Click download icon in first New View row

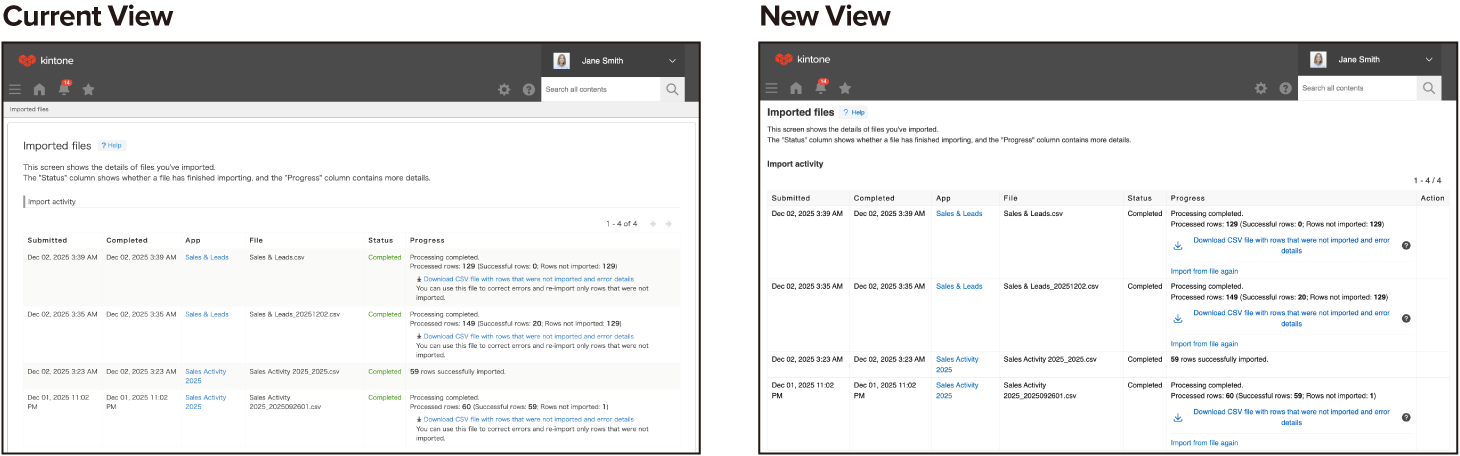(1178, 245)
